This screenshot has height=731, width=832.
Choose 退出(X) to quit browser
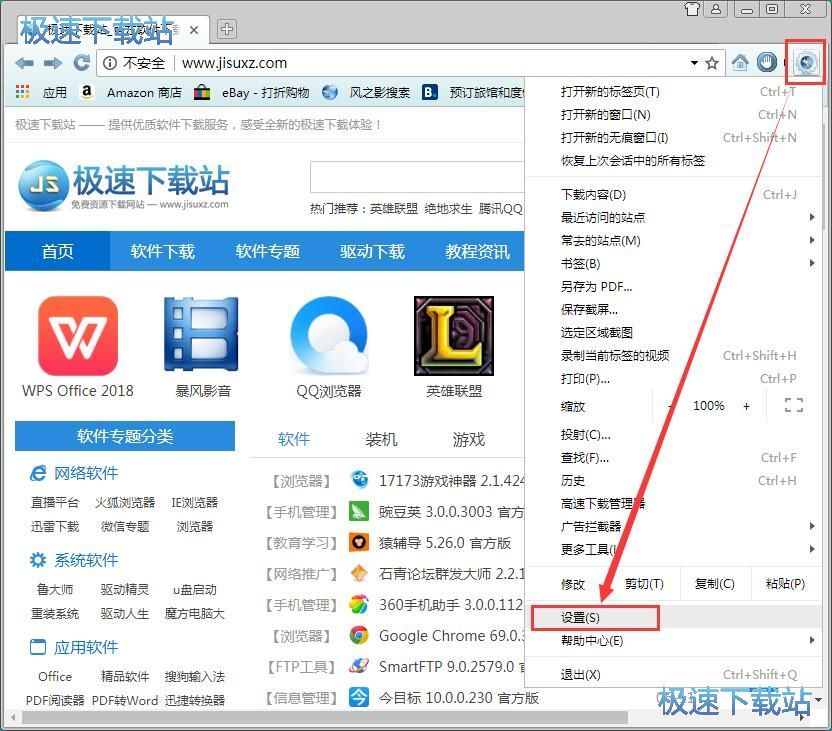674,675
